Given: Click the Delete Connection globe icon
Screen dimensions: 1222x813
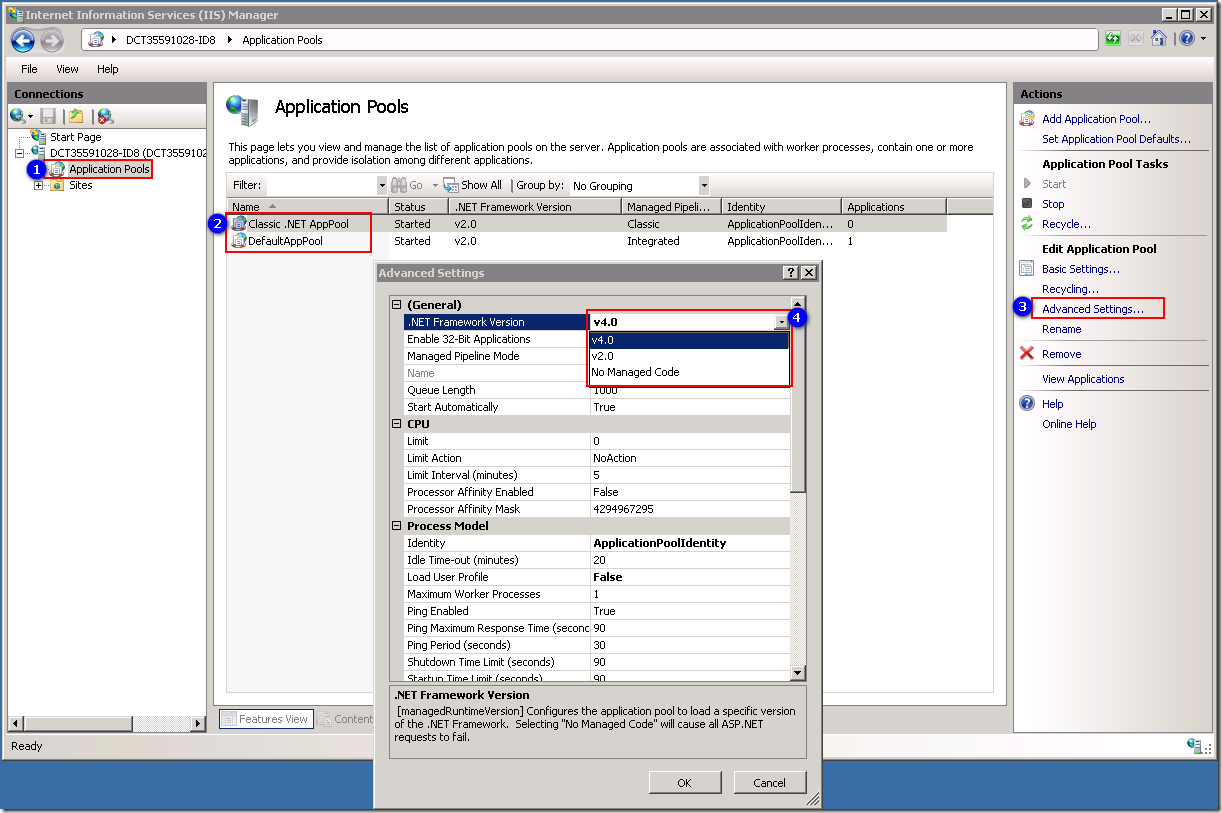Looking at the screenshot, I should click(x=105, y=116).
